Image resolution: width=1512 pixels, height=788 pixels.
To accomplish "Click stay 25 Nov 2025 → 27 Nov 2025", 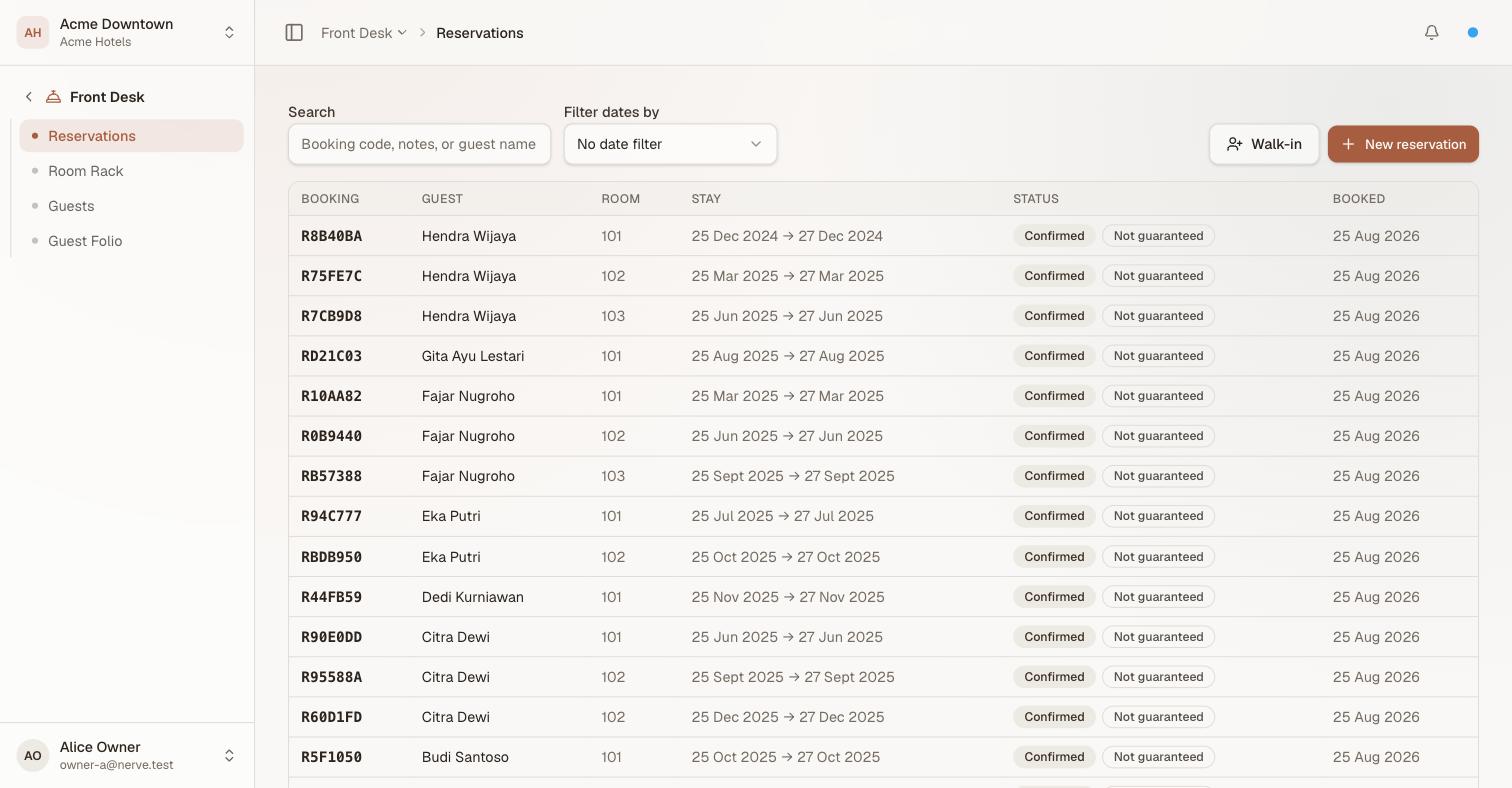I will point(788,597).
